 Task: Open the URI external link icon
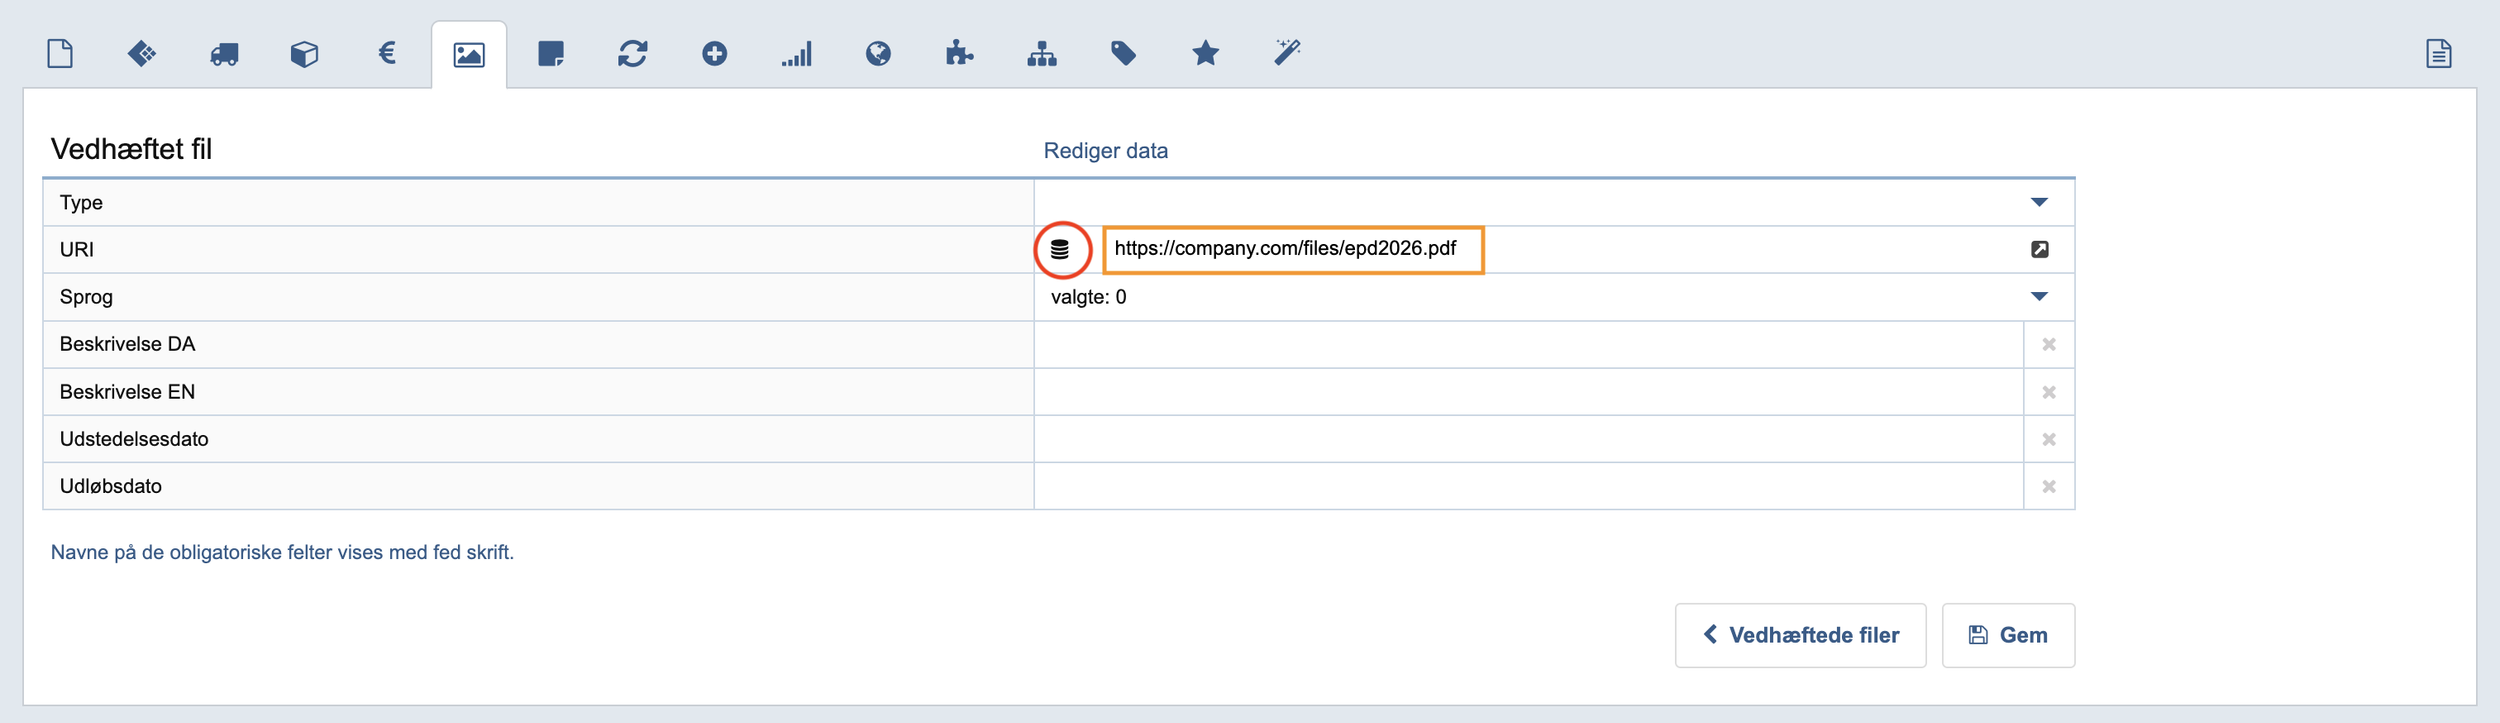tap(2040, 249)
